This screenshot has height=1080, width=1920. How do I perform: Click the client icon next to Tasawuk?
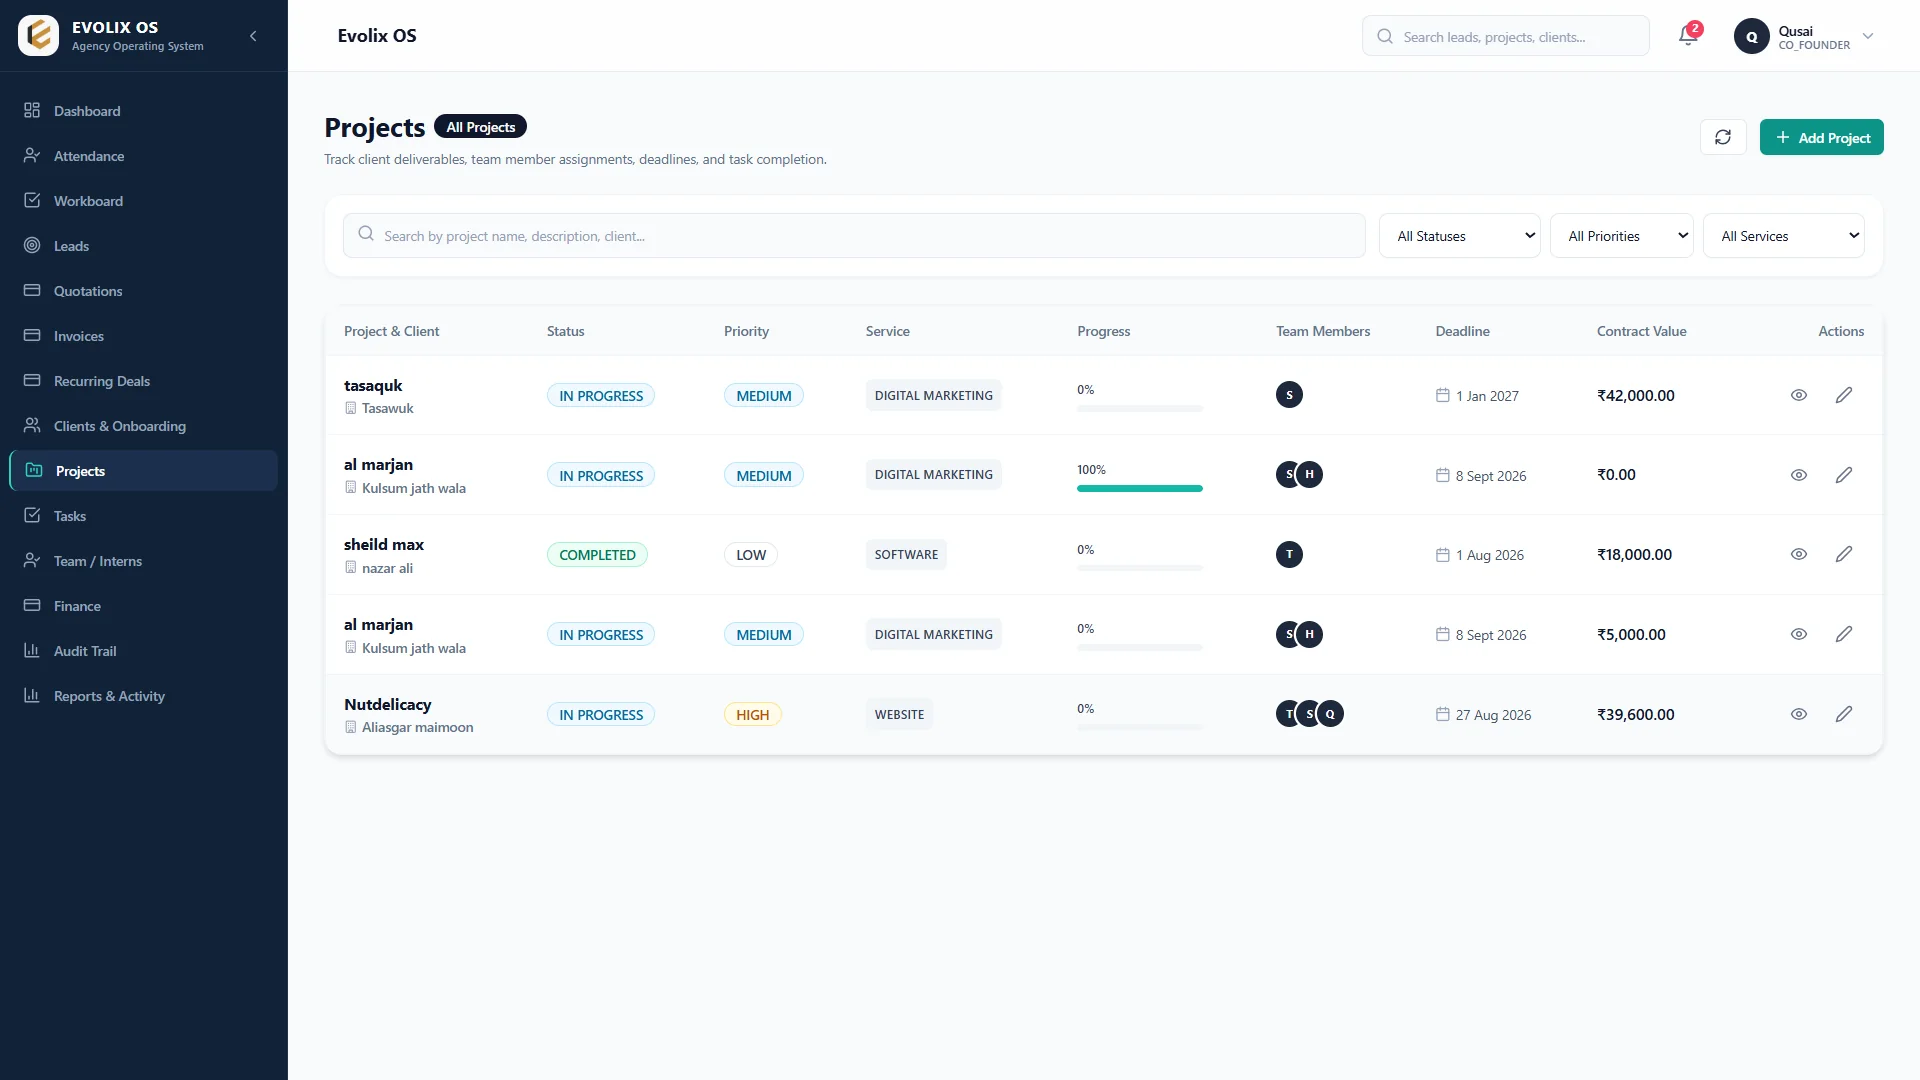350,408
